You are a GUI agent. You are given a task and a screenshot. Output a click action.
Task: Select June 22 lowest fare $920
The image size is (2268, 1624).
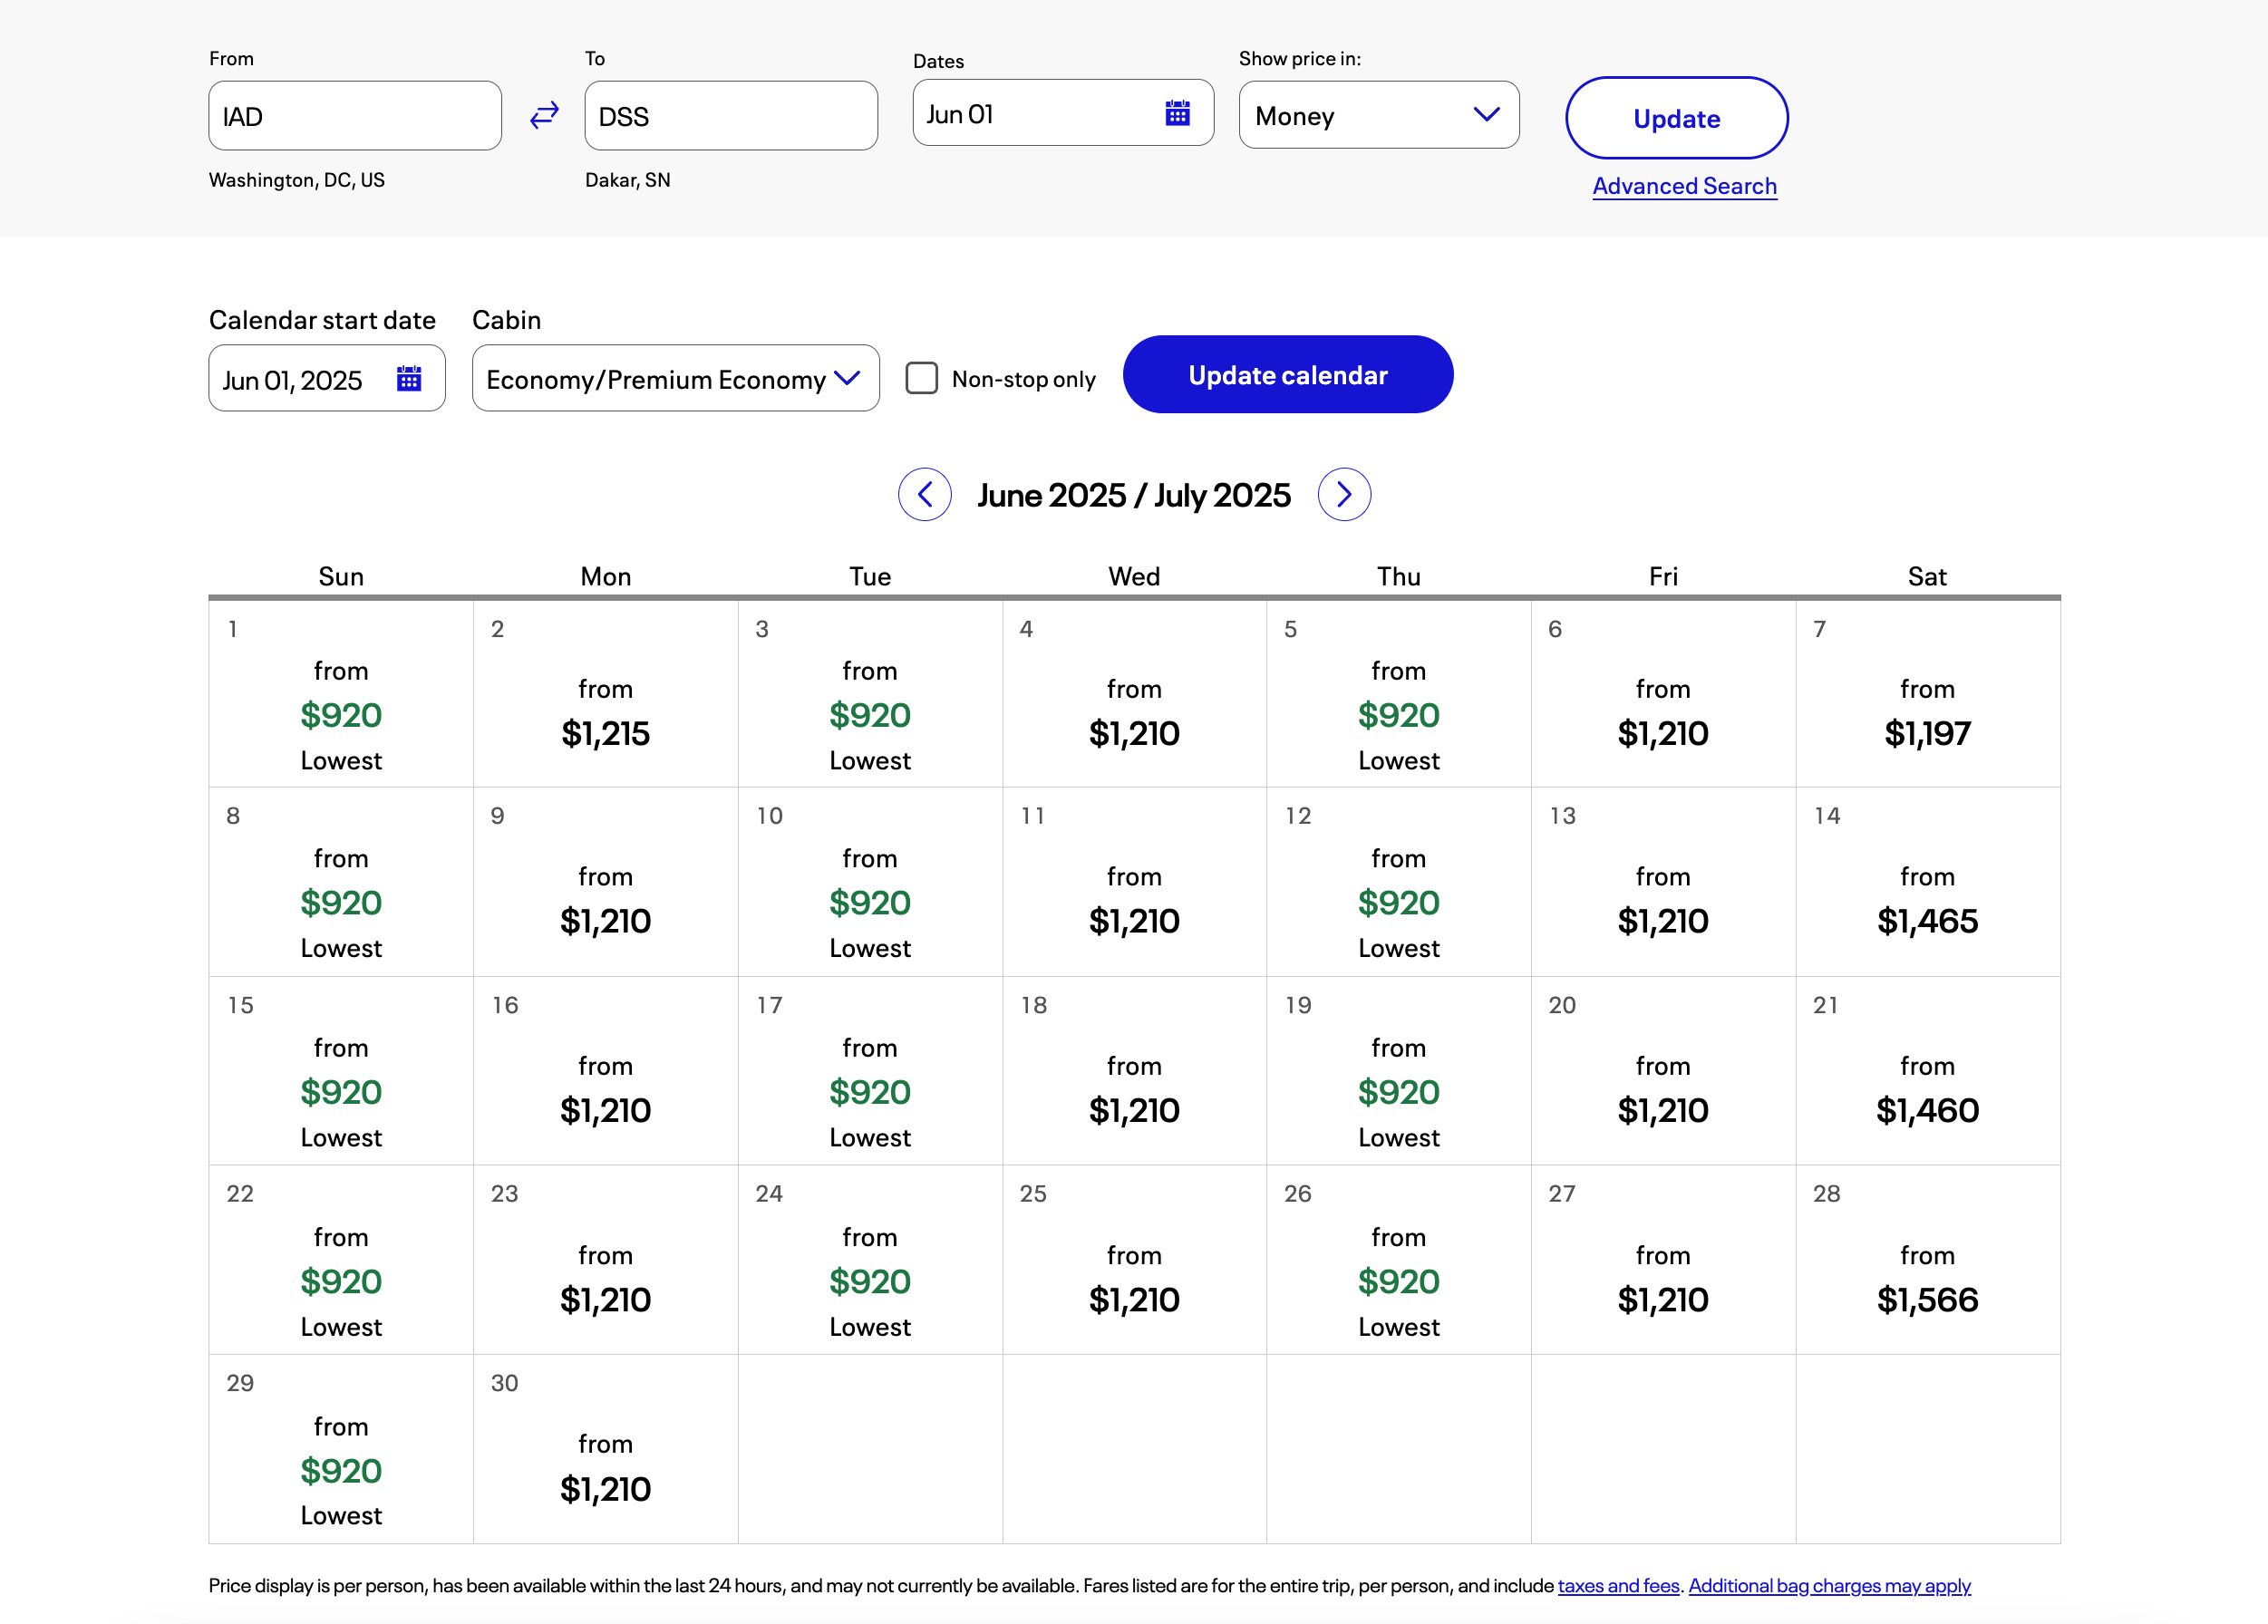341,1260
